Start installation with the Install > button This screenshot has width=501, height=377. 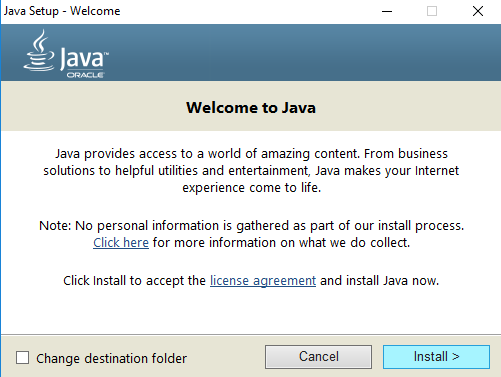pos(436,357)
